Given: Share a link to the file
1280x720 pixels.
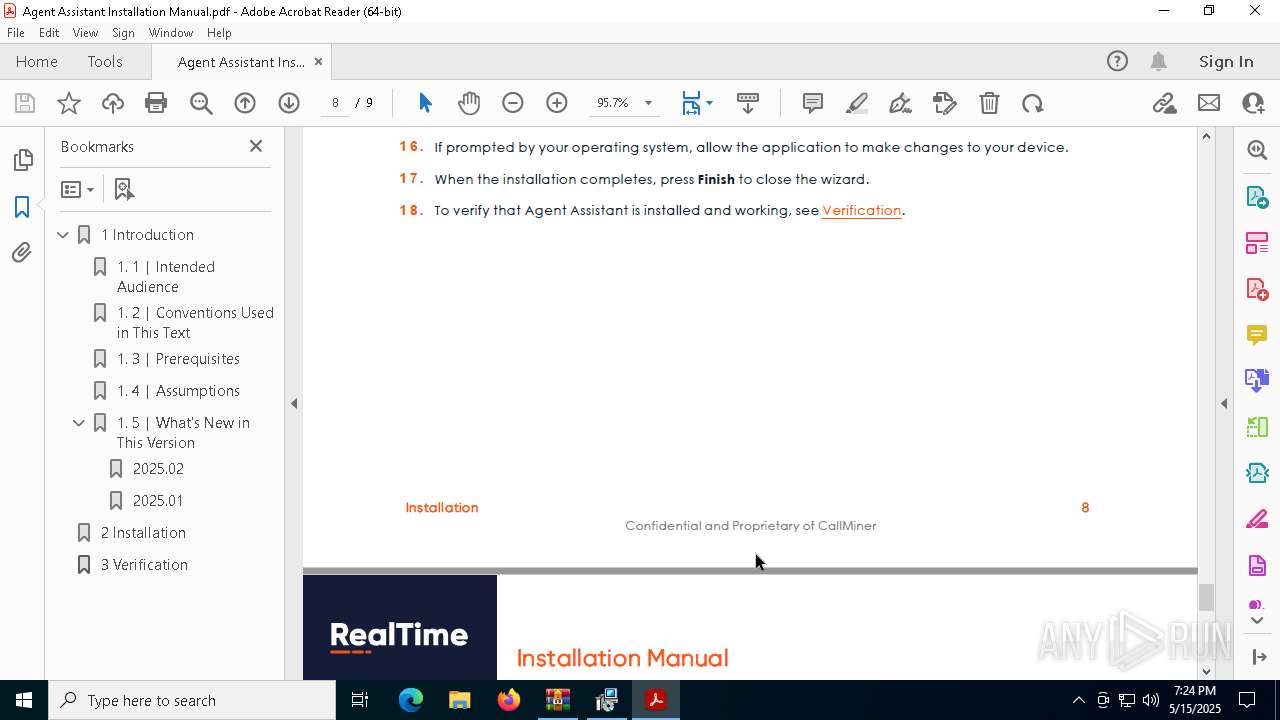Looking at the screenshot, I should pyautogui.click(x=1165, y=103).
